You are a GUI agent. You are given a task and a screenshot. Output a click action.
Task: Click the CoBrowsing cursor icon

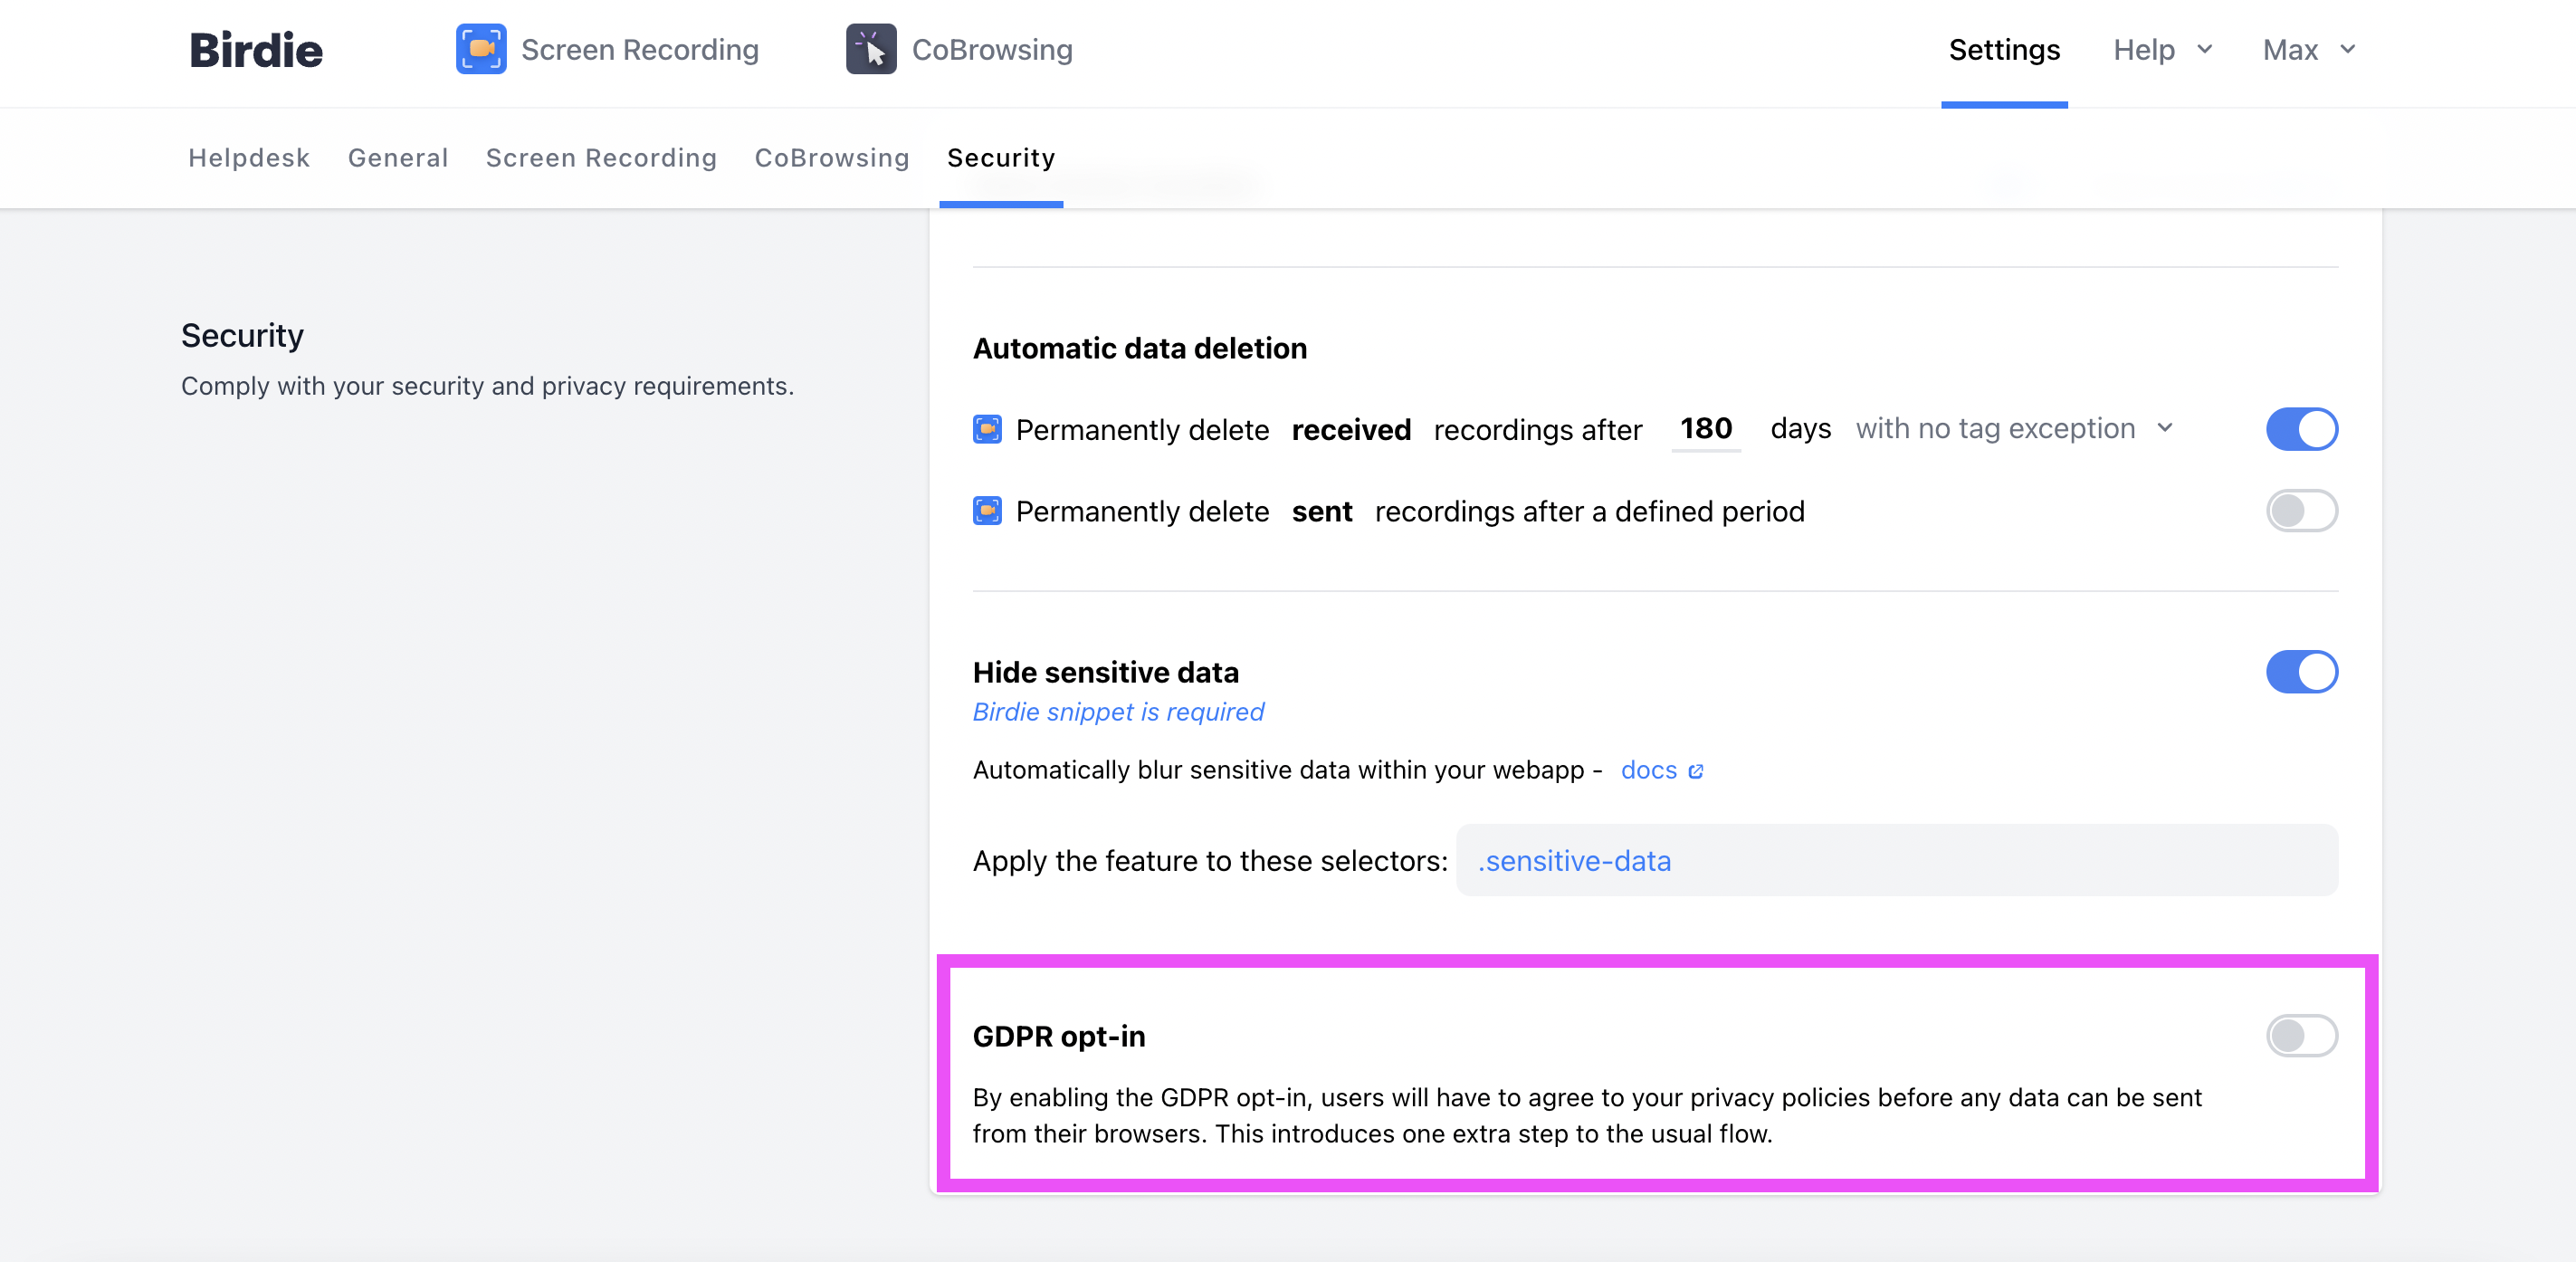click(x=870, y=49)
